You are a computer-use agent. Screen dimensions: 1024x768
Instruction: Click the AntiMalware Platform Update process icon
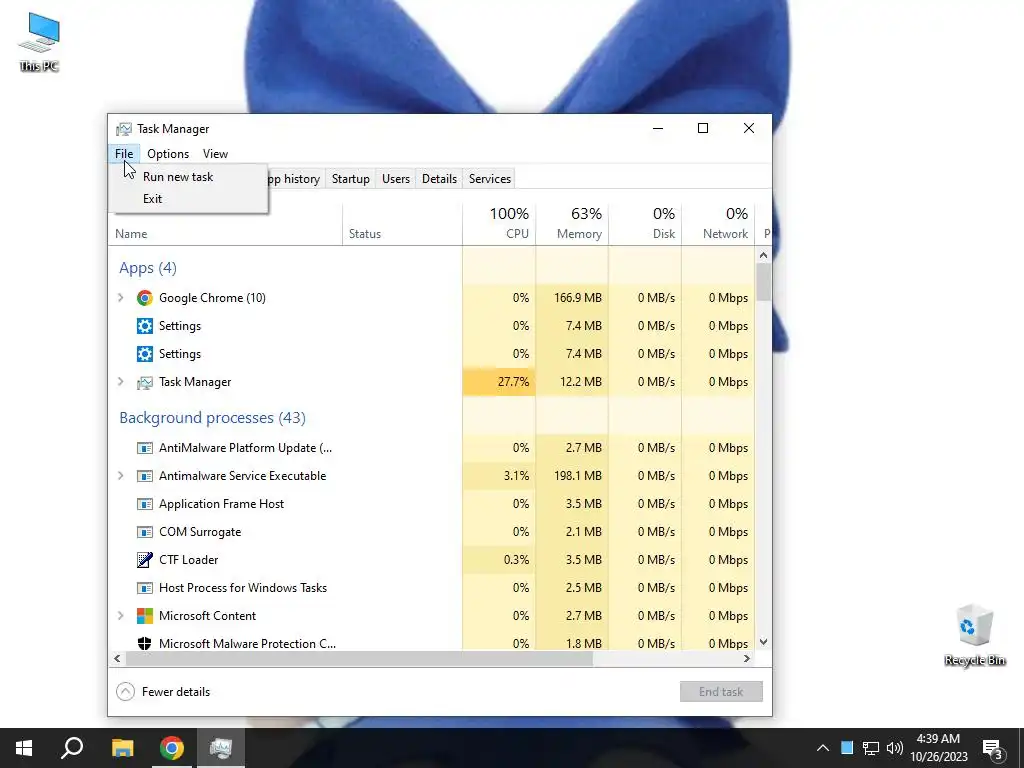coord(144,448)
